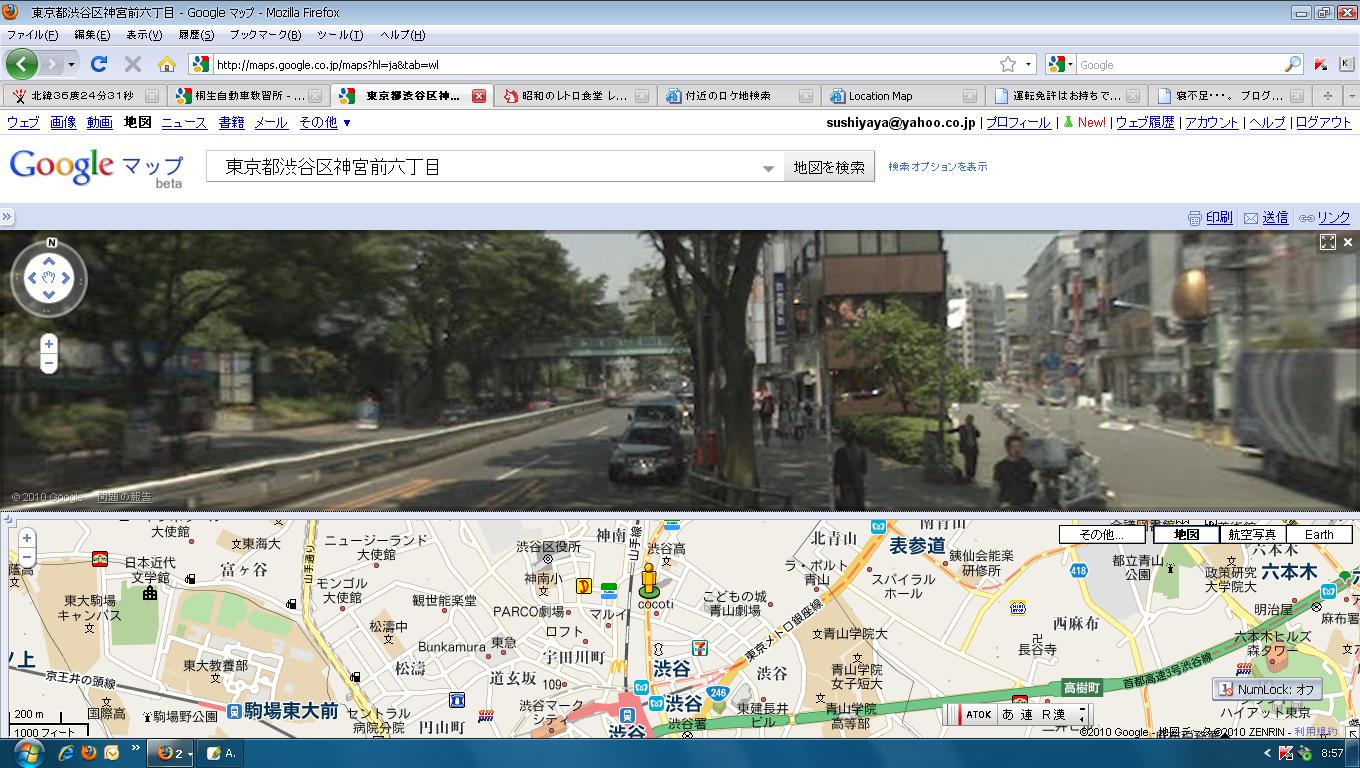The width and height of the screenshot is (1360, 768).
Task: Click the Firefox taskbar button
Action: (172, 752)
